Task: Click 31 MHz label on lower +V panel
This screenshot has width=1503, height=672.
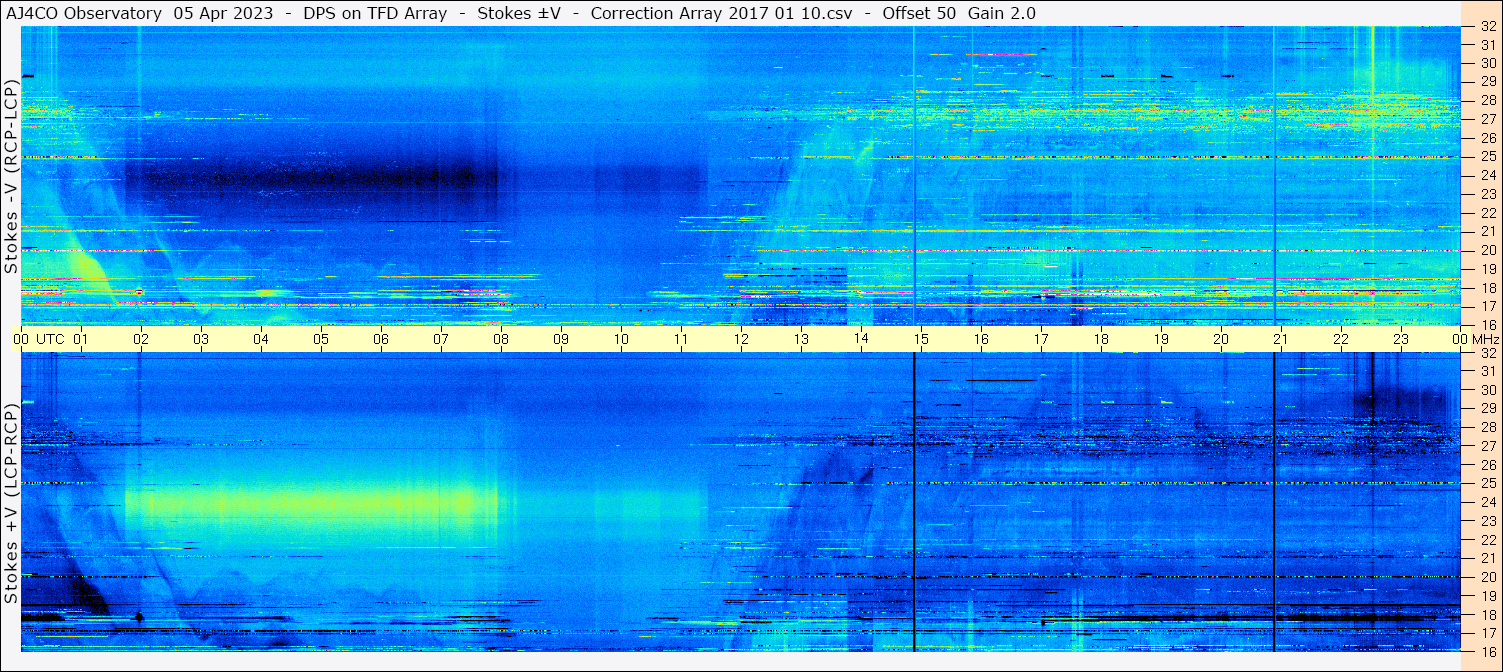Action: pyautogui.click(x=1488, y=371)
